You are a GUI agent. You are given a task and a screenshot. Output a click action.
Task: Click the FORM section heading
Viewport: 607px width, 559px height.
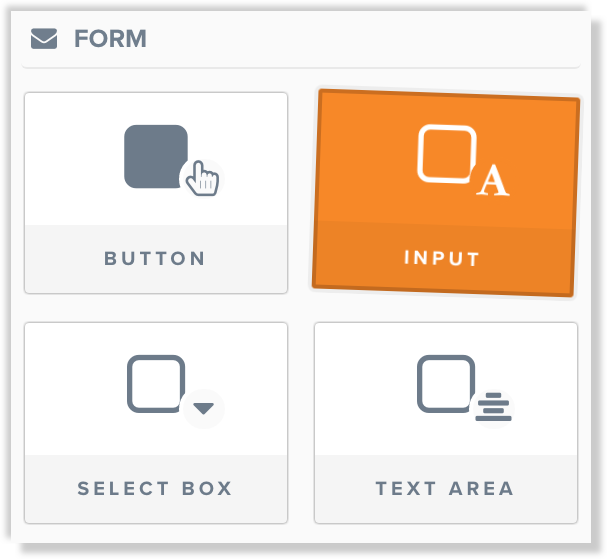tap(110, 39)
